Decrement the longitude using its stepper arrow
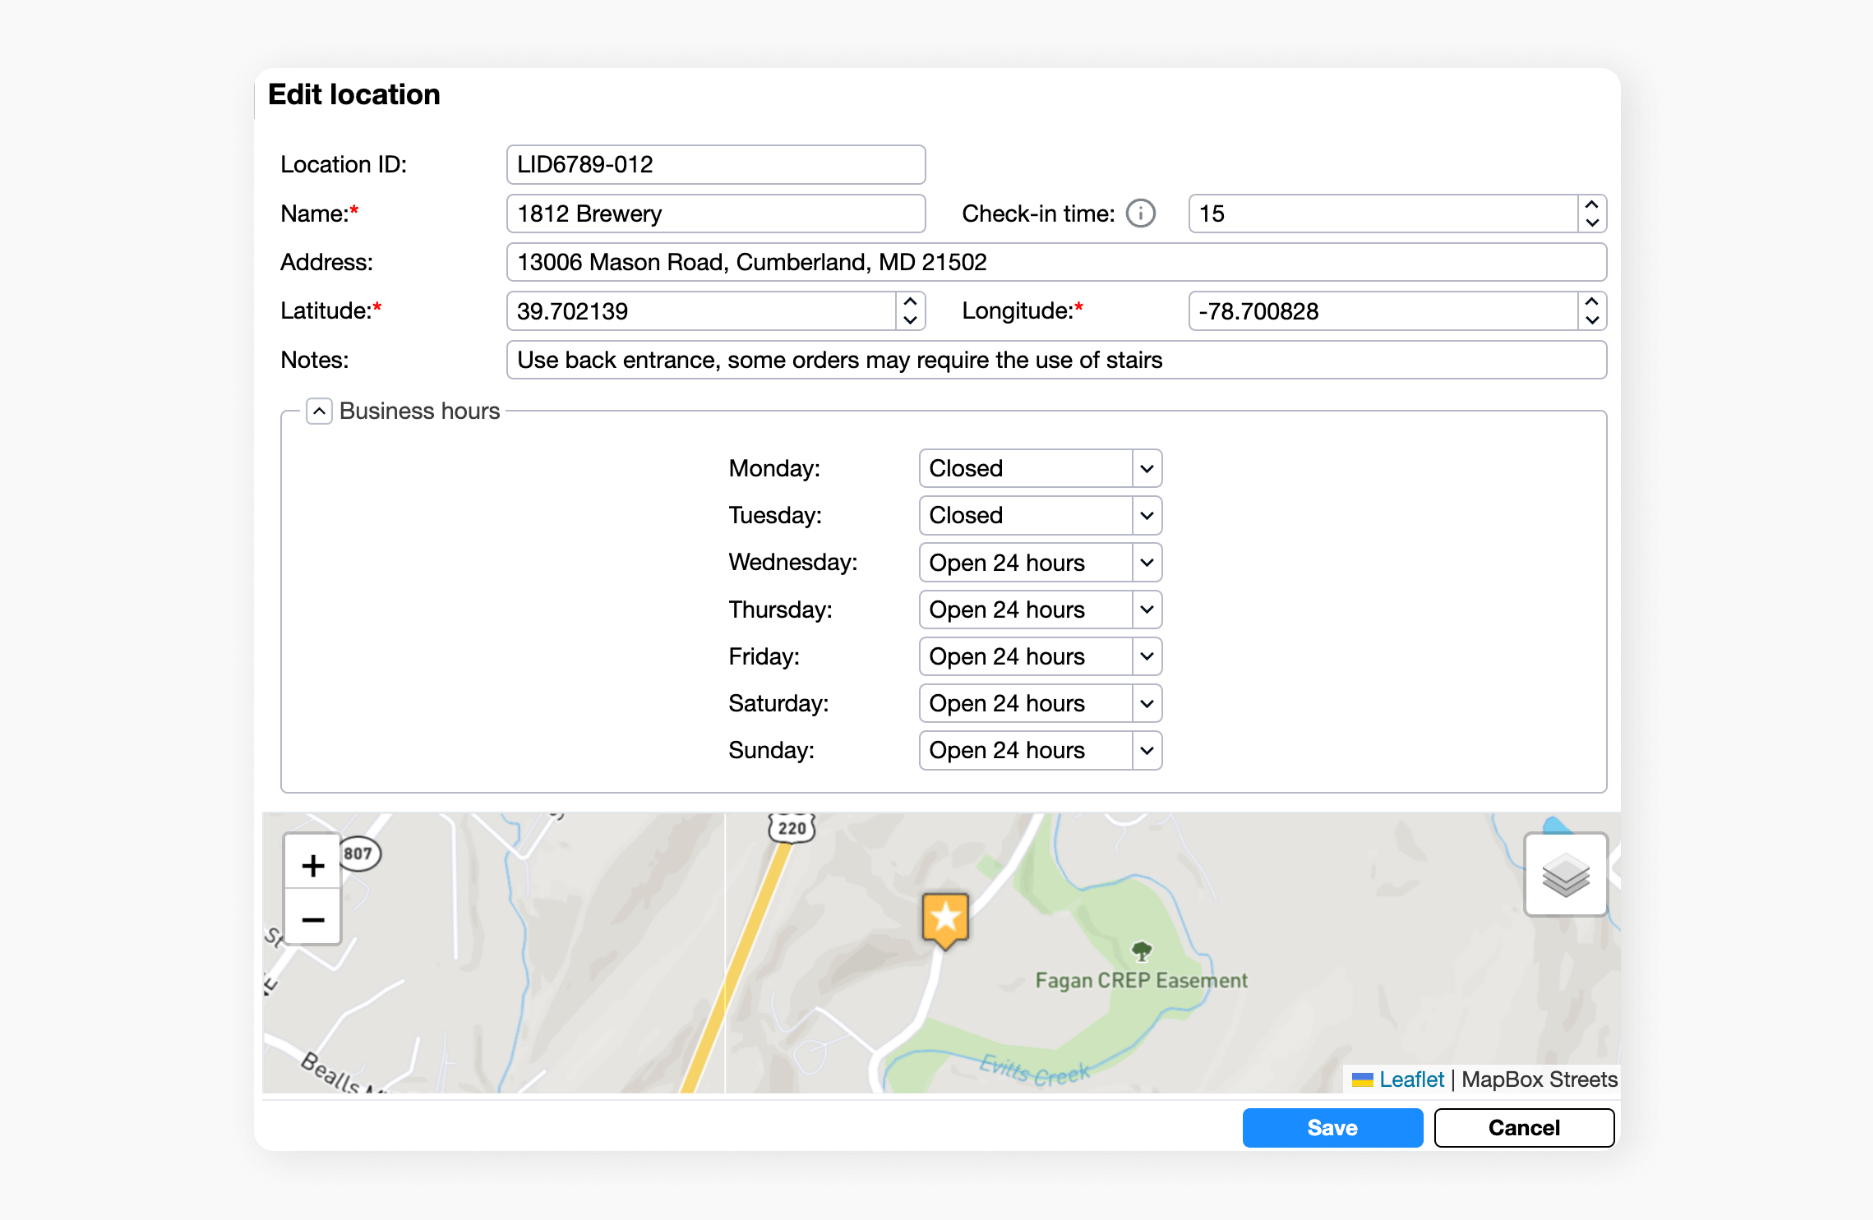Viewport: 1873px width, 1220px height. click(1592, 319)
